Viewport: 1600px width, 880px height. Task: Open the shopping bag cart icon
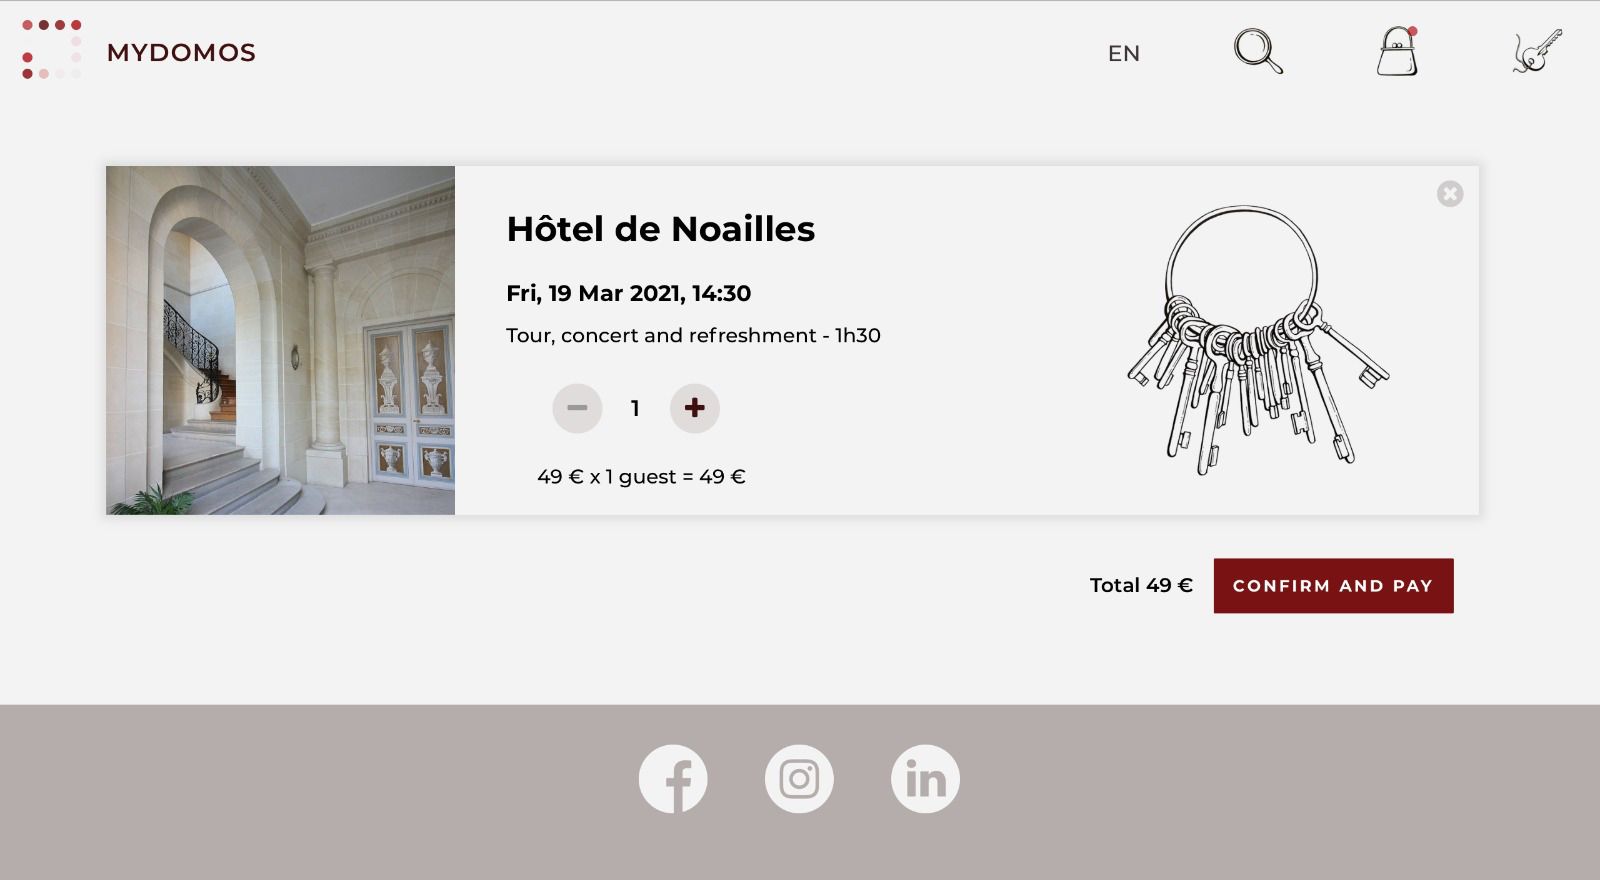tap(1397, 51)
